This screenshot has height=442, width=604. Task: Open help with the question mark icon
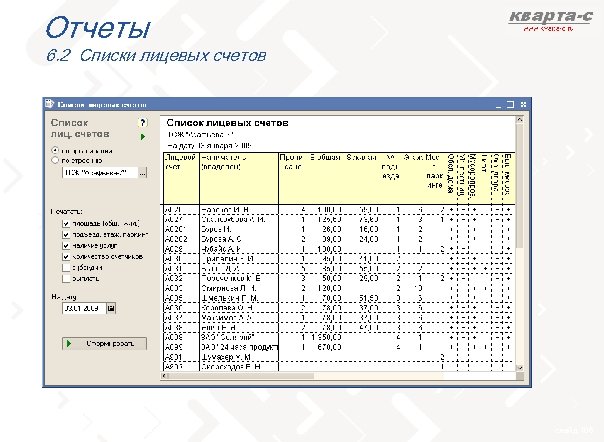tap(143, 123)
